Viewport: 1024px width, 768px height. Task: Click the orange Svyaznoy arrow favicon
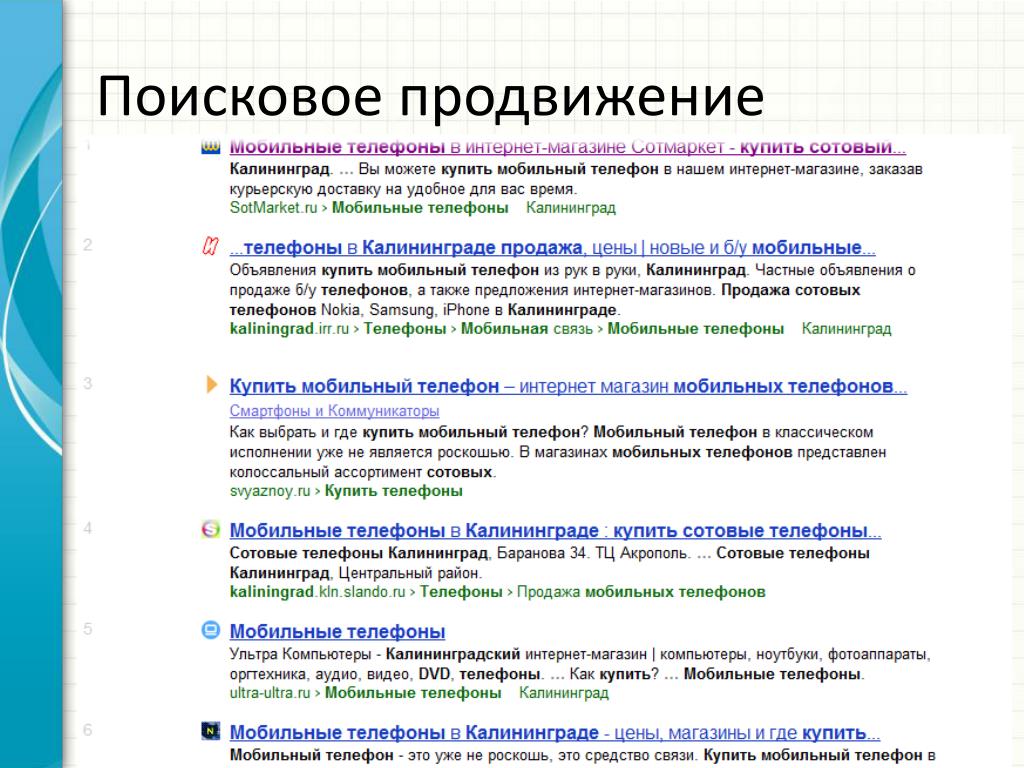[x=212, y=384]
